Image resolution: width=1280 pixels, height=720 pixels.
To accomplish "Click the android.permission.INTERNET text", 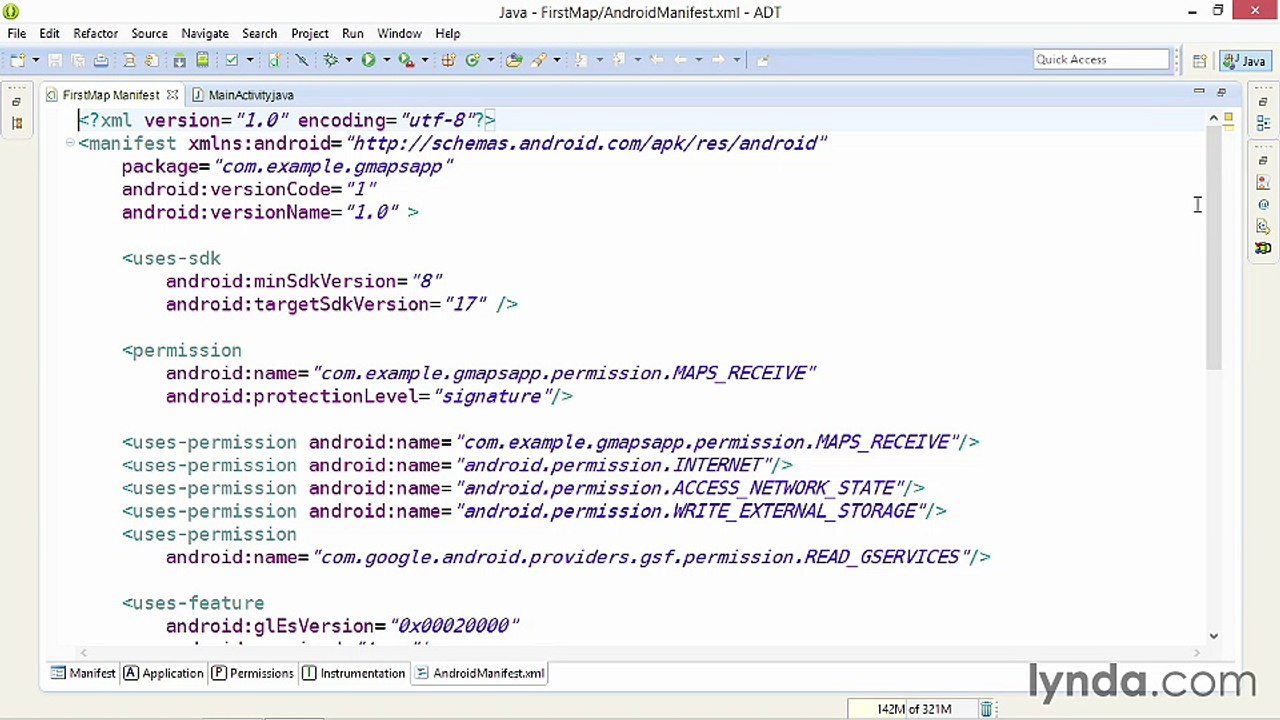I will (x=613, y=465).
